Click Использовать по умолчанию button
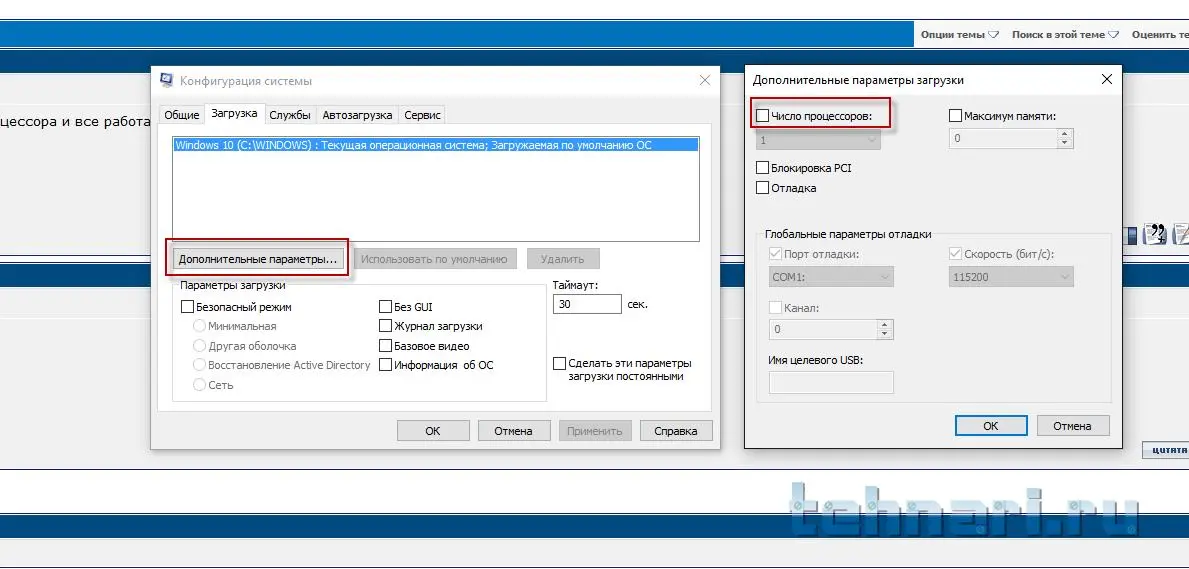 pyautogui.click(x=434, y=259)
